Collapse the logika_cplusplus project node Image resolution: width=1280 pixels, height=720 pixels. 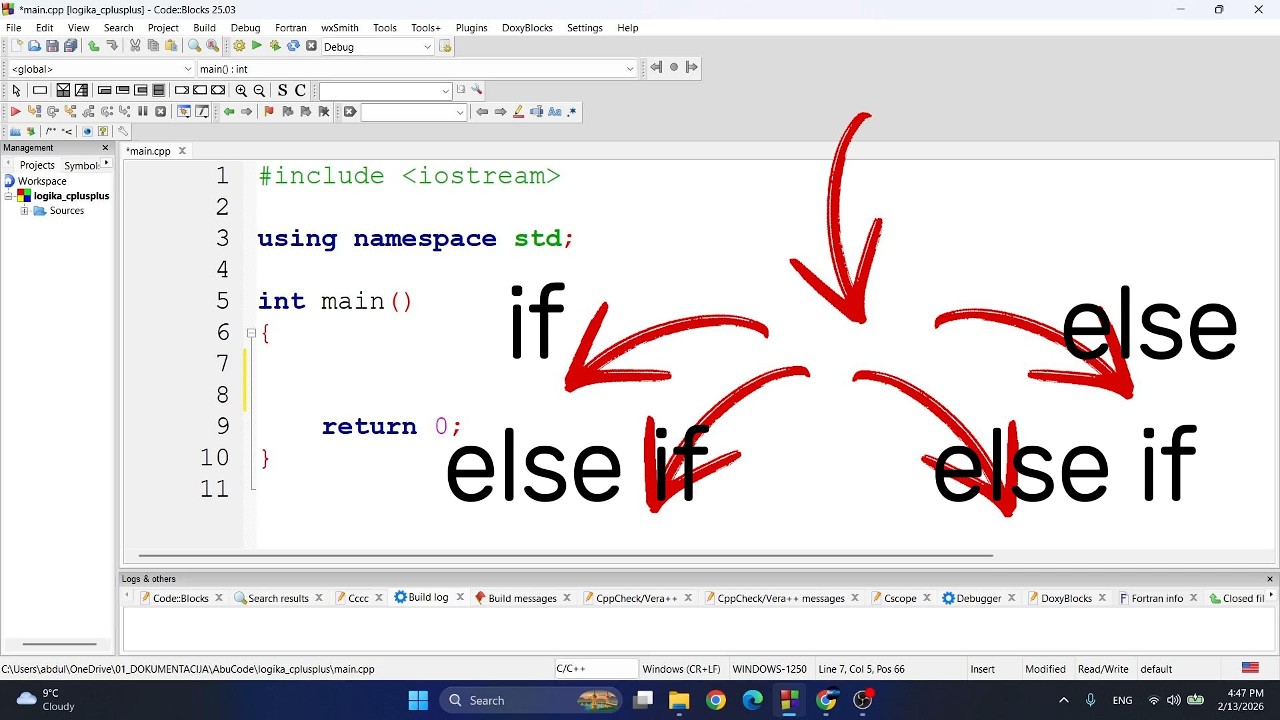(x=8, y=196)
